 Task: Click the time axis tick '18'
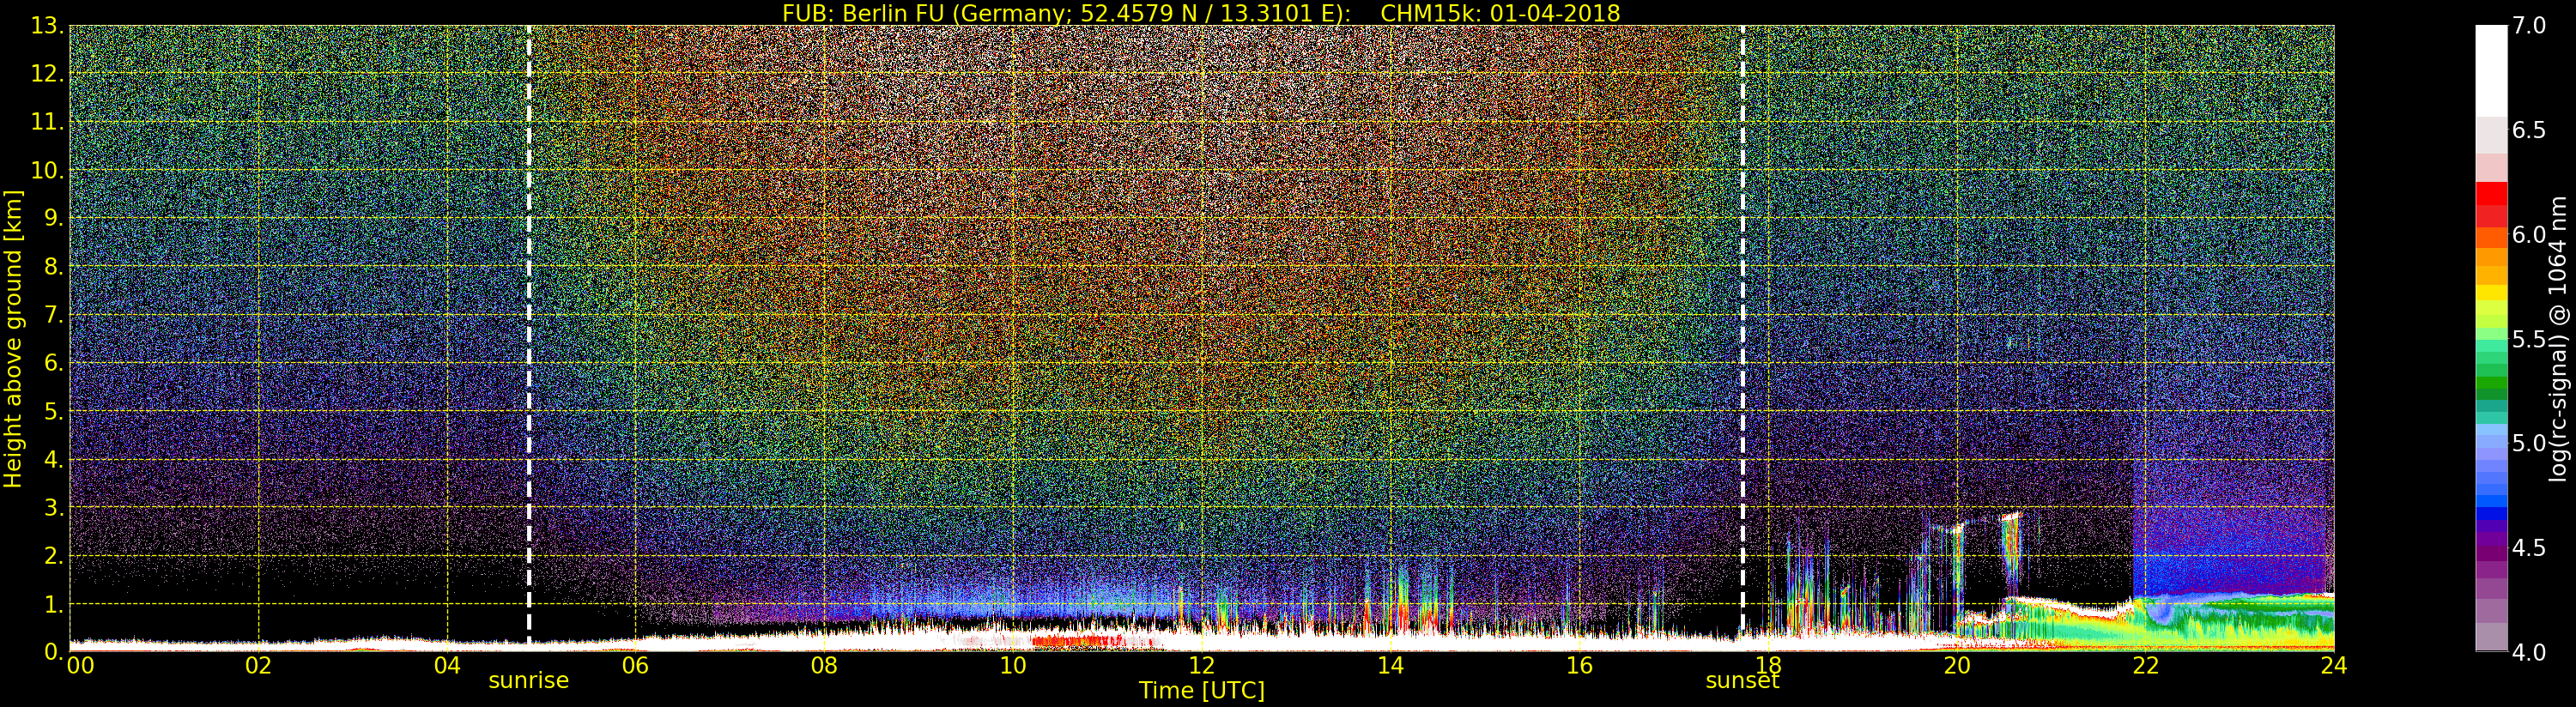1768,665
